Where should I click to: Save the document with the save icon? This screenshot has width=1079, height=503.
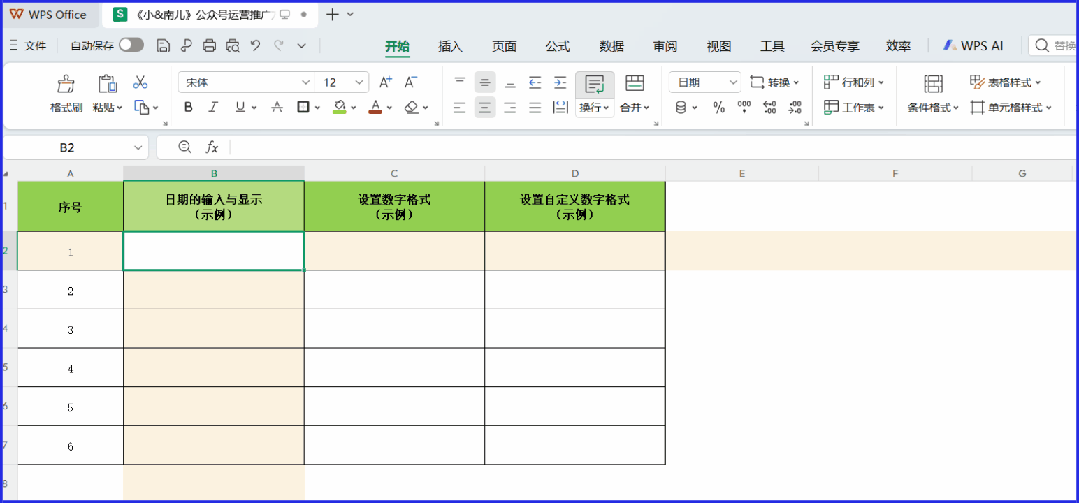163,45
